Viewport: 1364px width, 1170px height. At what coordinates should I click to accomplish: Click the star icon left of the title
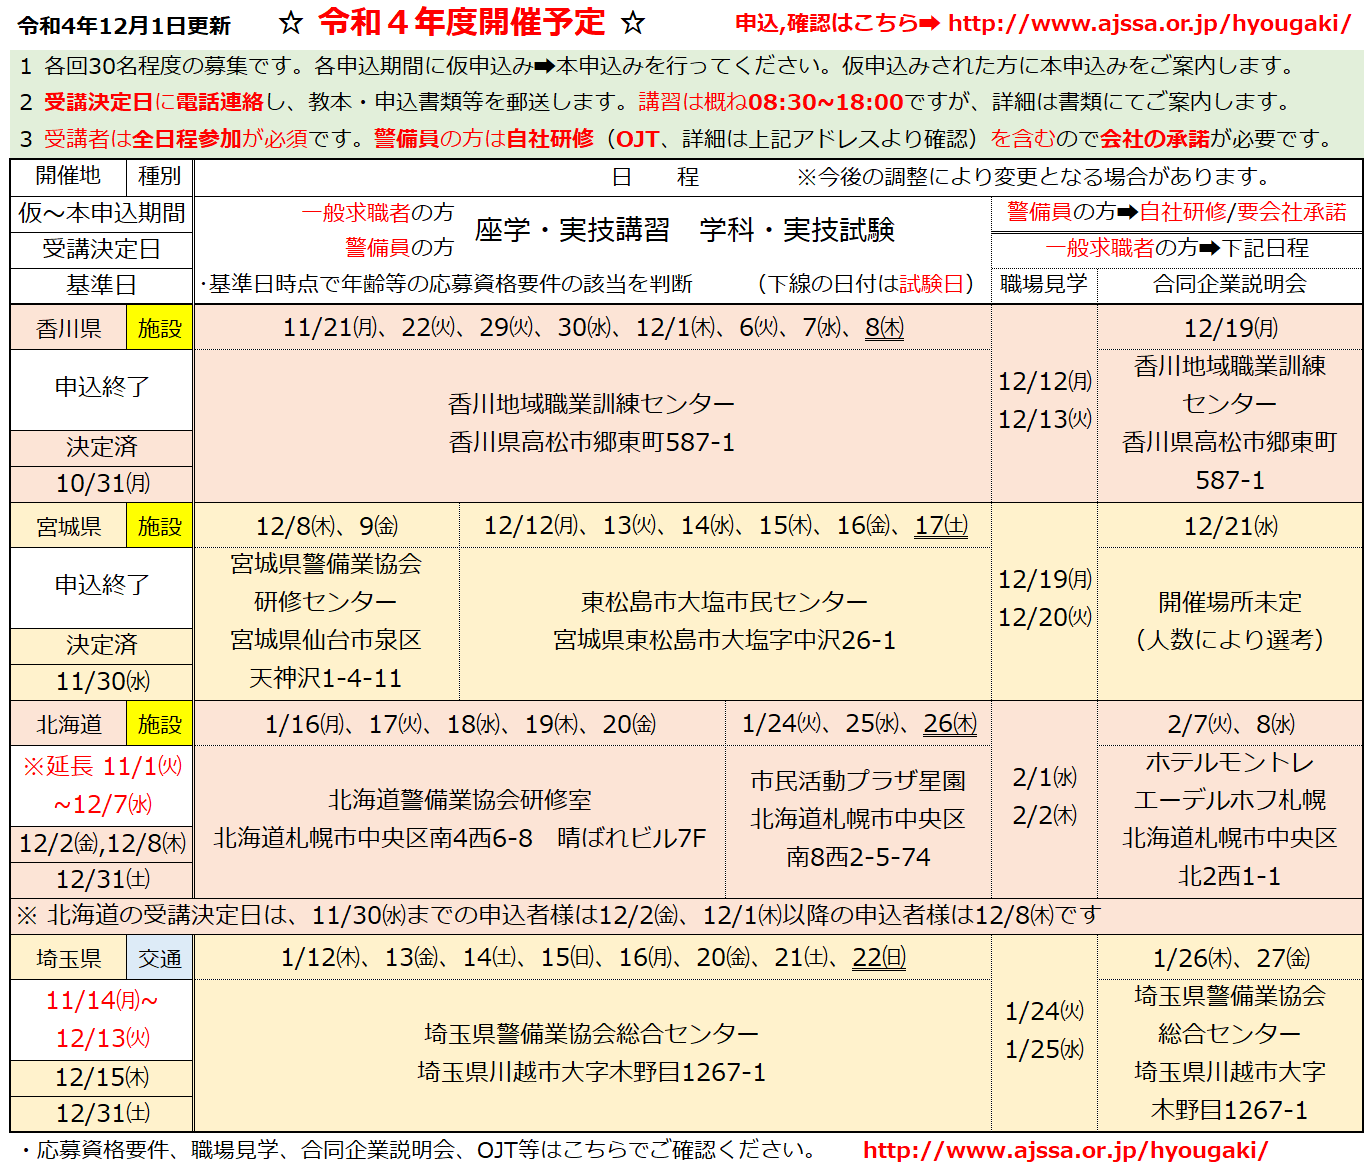click(291, 23)
